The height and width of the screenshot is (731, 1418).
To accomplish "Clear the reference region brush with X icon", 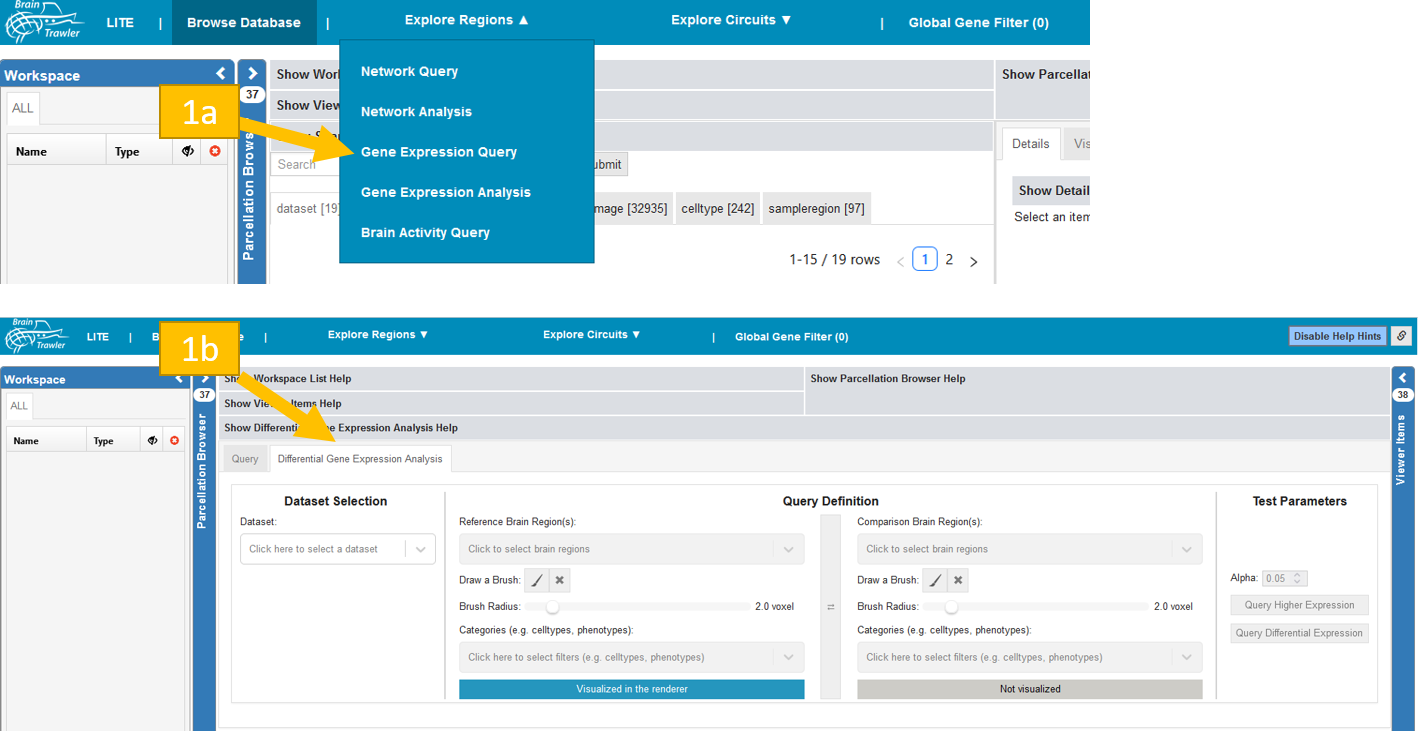I will click(x=560, y=580).
